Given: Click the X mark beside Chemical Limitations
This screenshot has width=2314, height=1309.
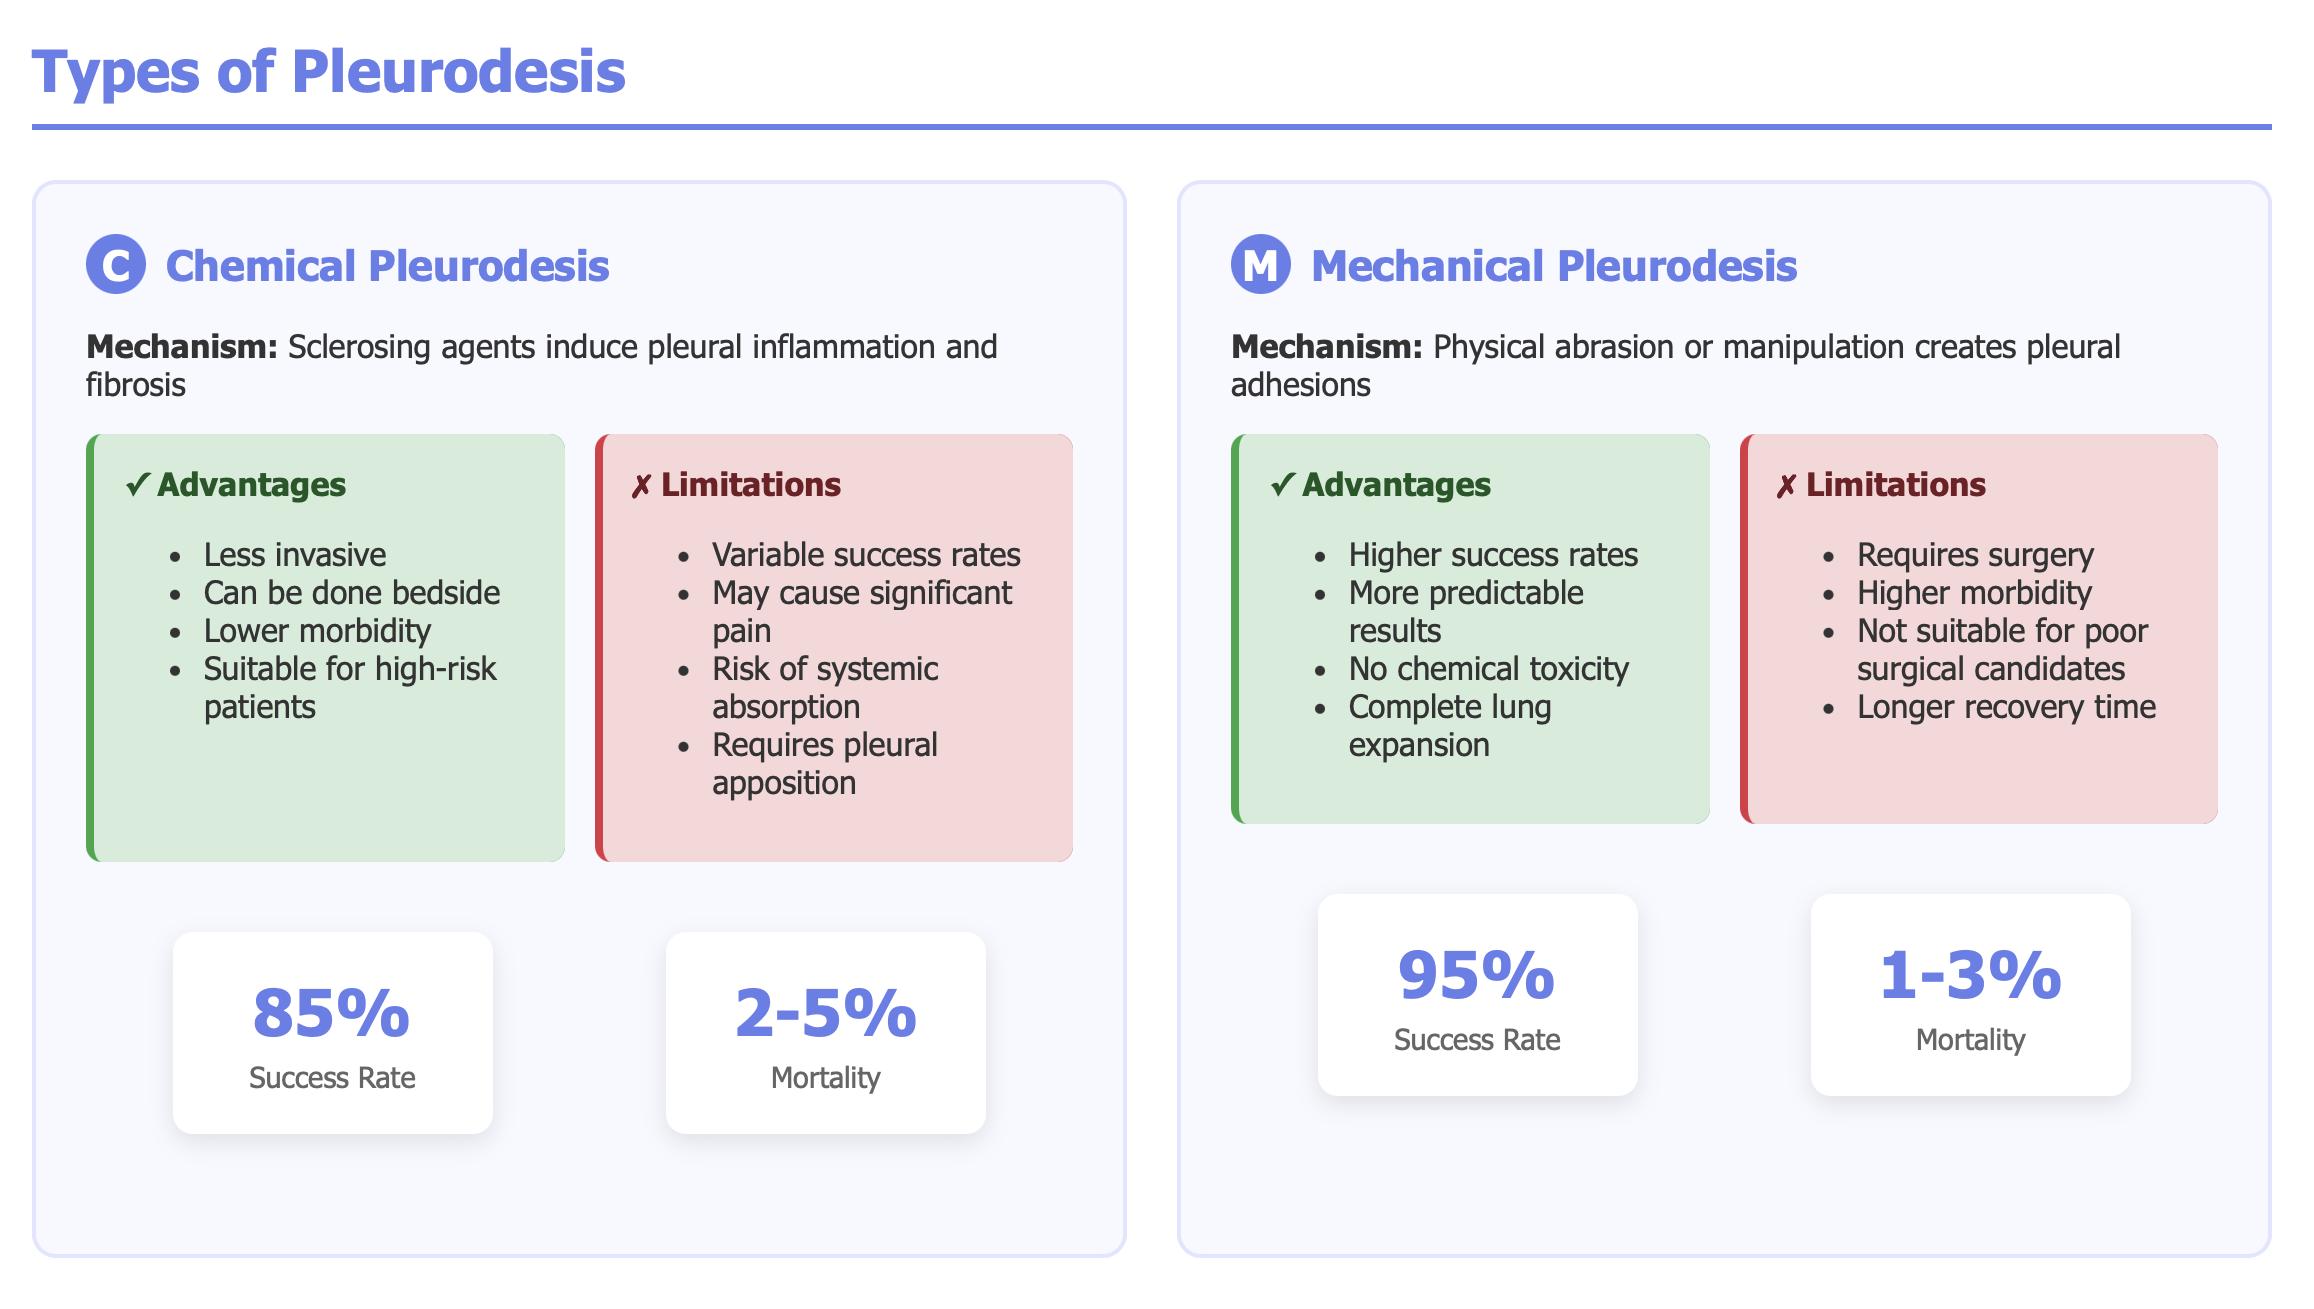Looking at the screenshot, I should point(641,486).
